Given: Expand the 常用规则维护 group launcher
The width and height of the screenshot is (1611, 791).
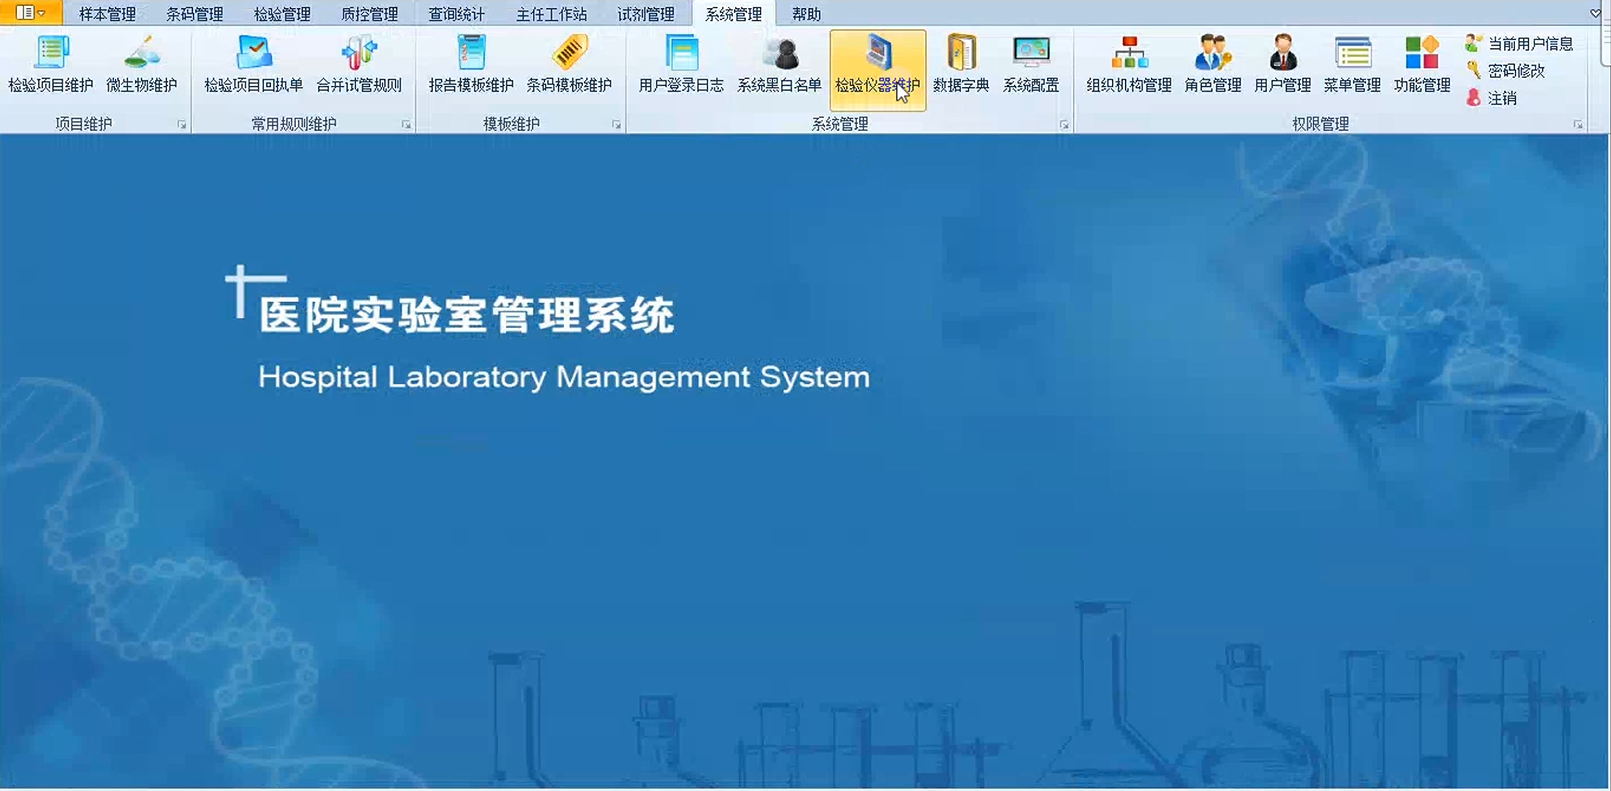Looking at the screenshot, I should point(406,125).
